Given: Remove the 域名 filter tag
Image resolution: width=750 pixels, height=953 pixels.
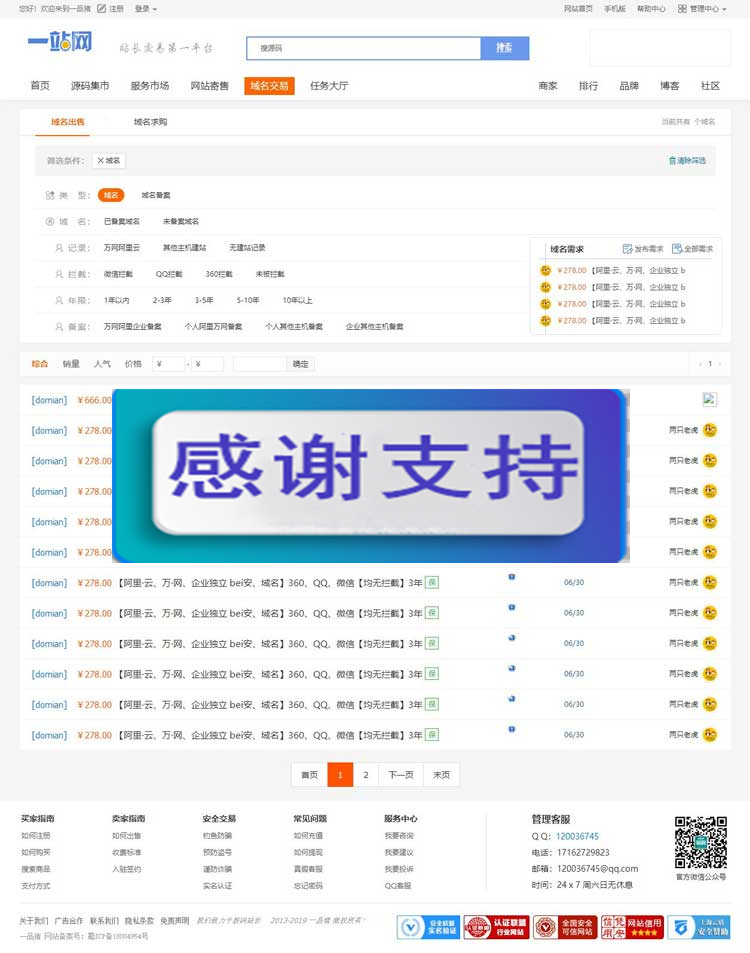Looking at the screenshot, I should click(100, 160).
